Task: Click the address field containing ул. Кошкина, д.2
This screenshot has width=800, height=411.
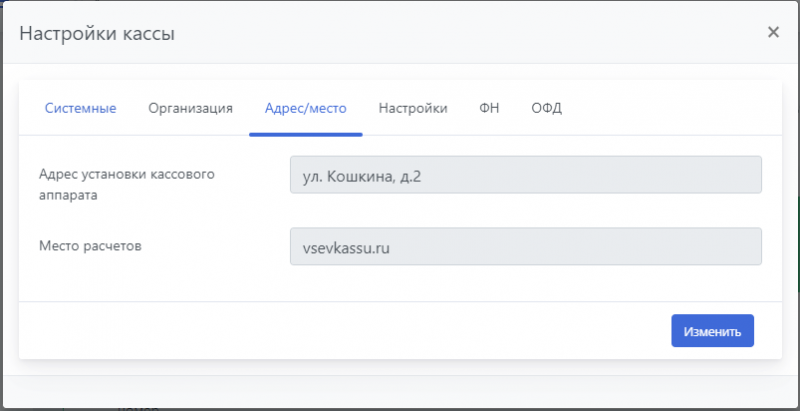Action: point(525,174)
